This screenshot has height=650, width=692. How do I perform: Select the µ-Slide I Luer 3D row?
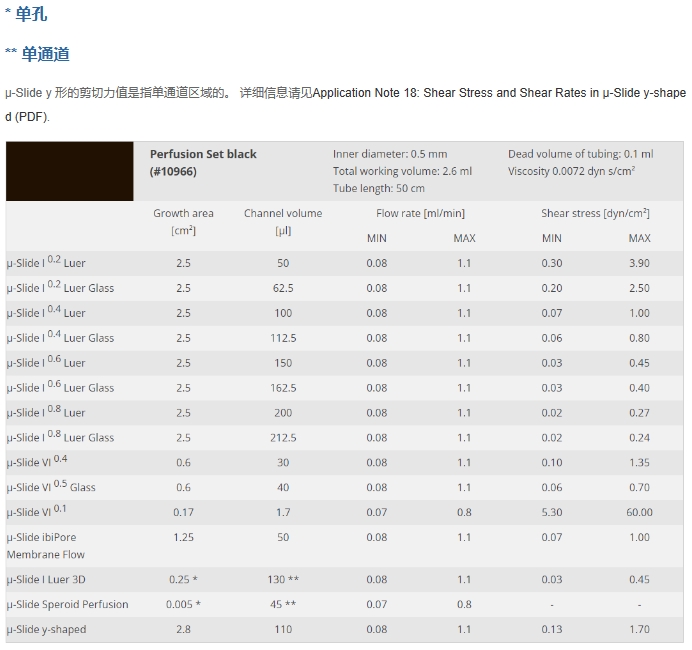[345, 579]
